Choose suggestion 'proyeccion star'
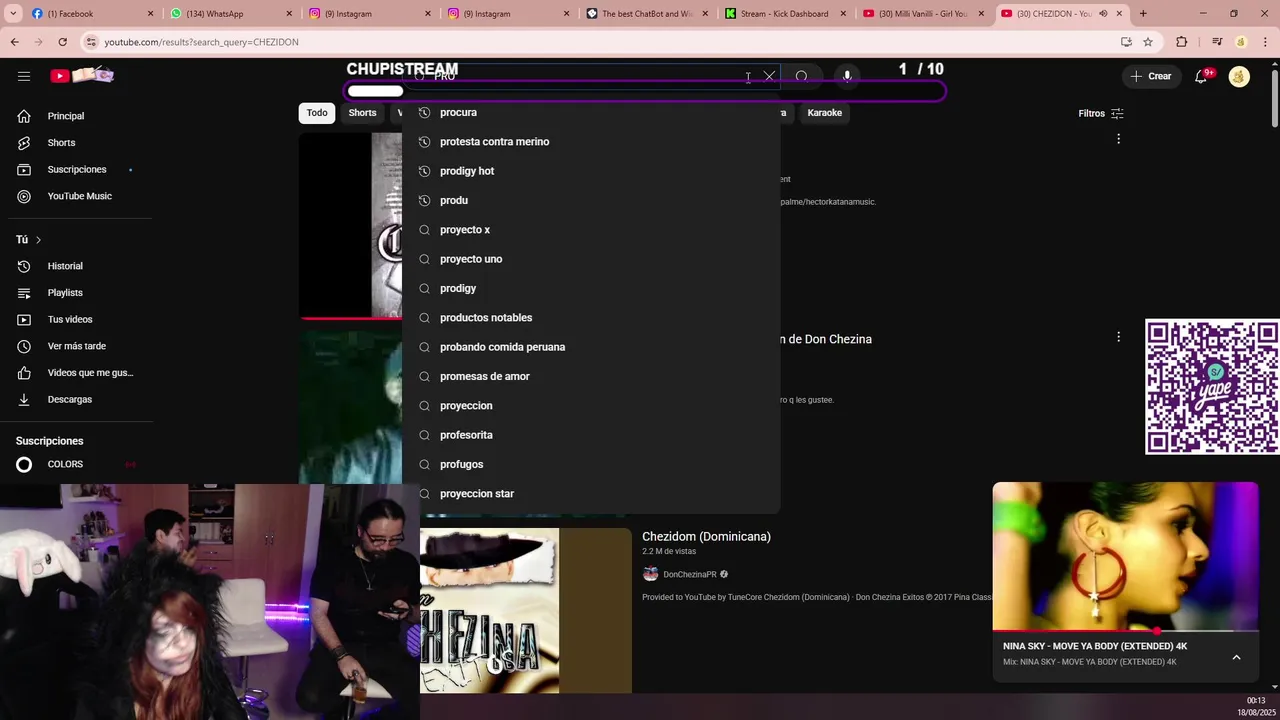This screenshot has height=720, width=1280. [591, 494]
